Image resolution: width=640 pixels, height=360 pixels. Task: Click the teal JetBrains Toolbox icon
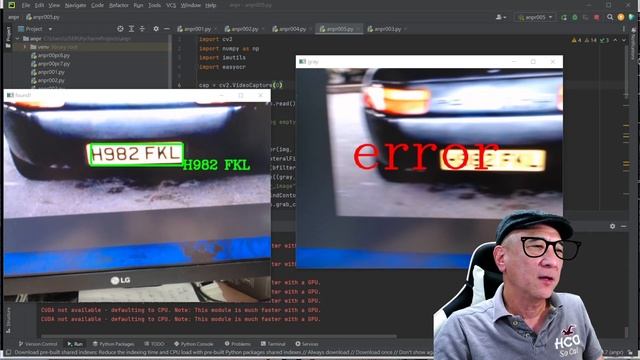631,17
